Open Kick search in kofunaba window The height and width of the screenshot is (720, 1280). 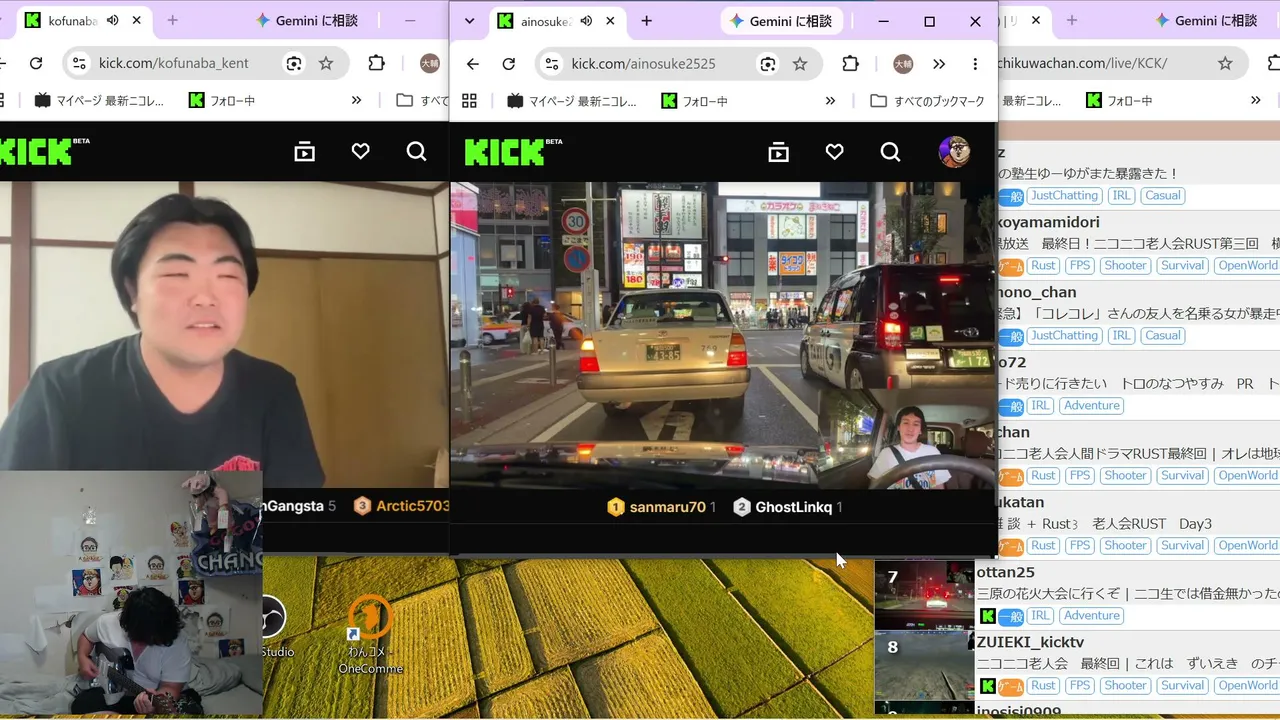point(417,151)
